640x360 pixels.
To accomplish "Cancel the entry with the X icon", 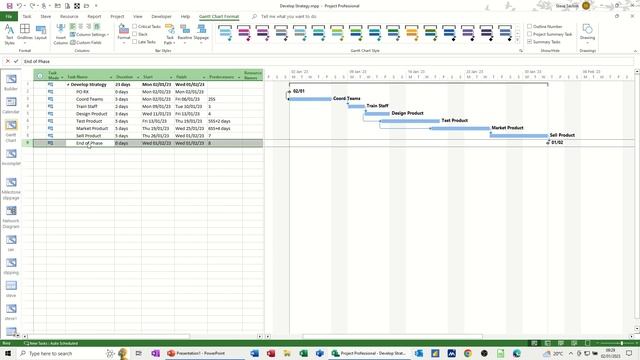I will coord(7,61).
